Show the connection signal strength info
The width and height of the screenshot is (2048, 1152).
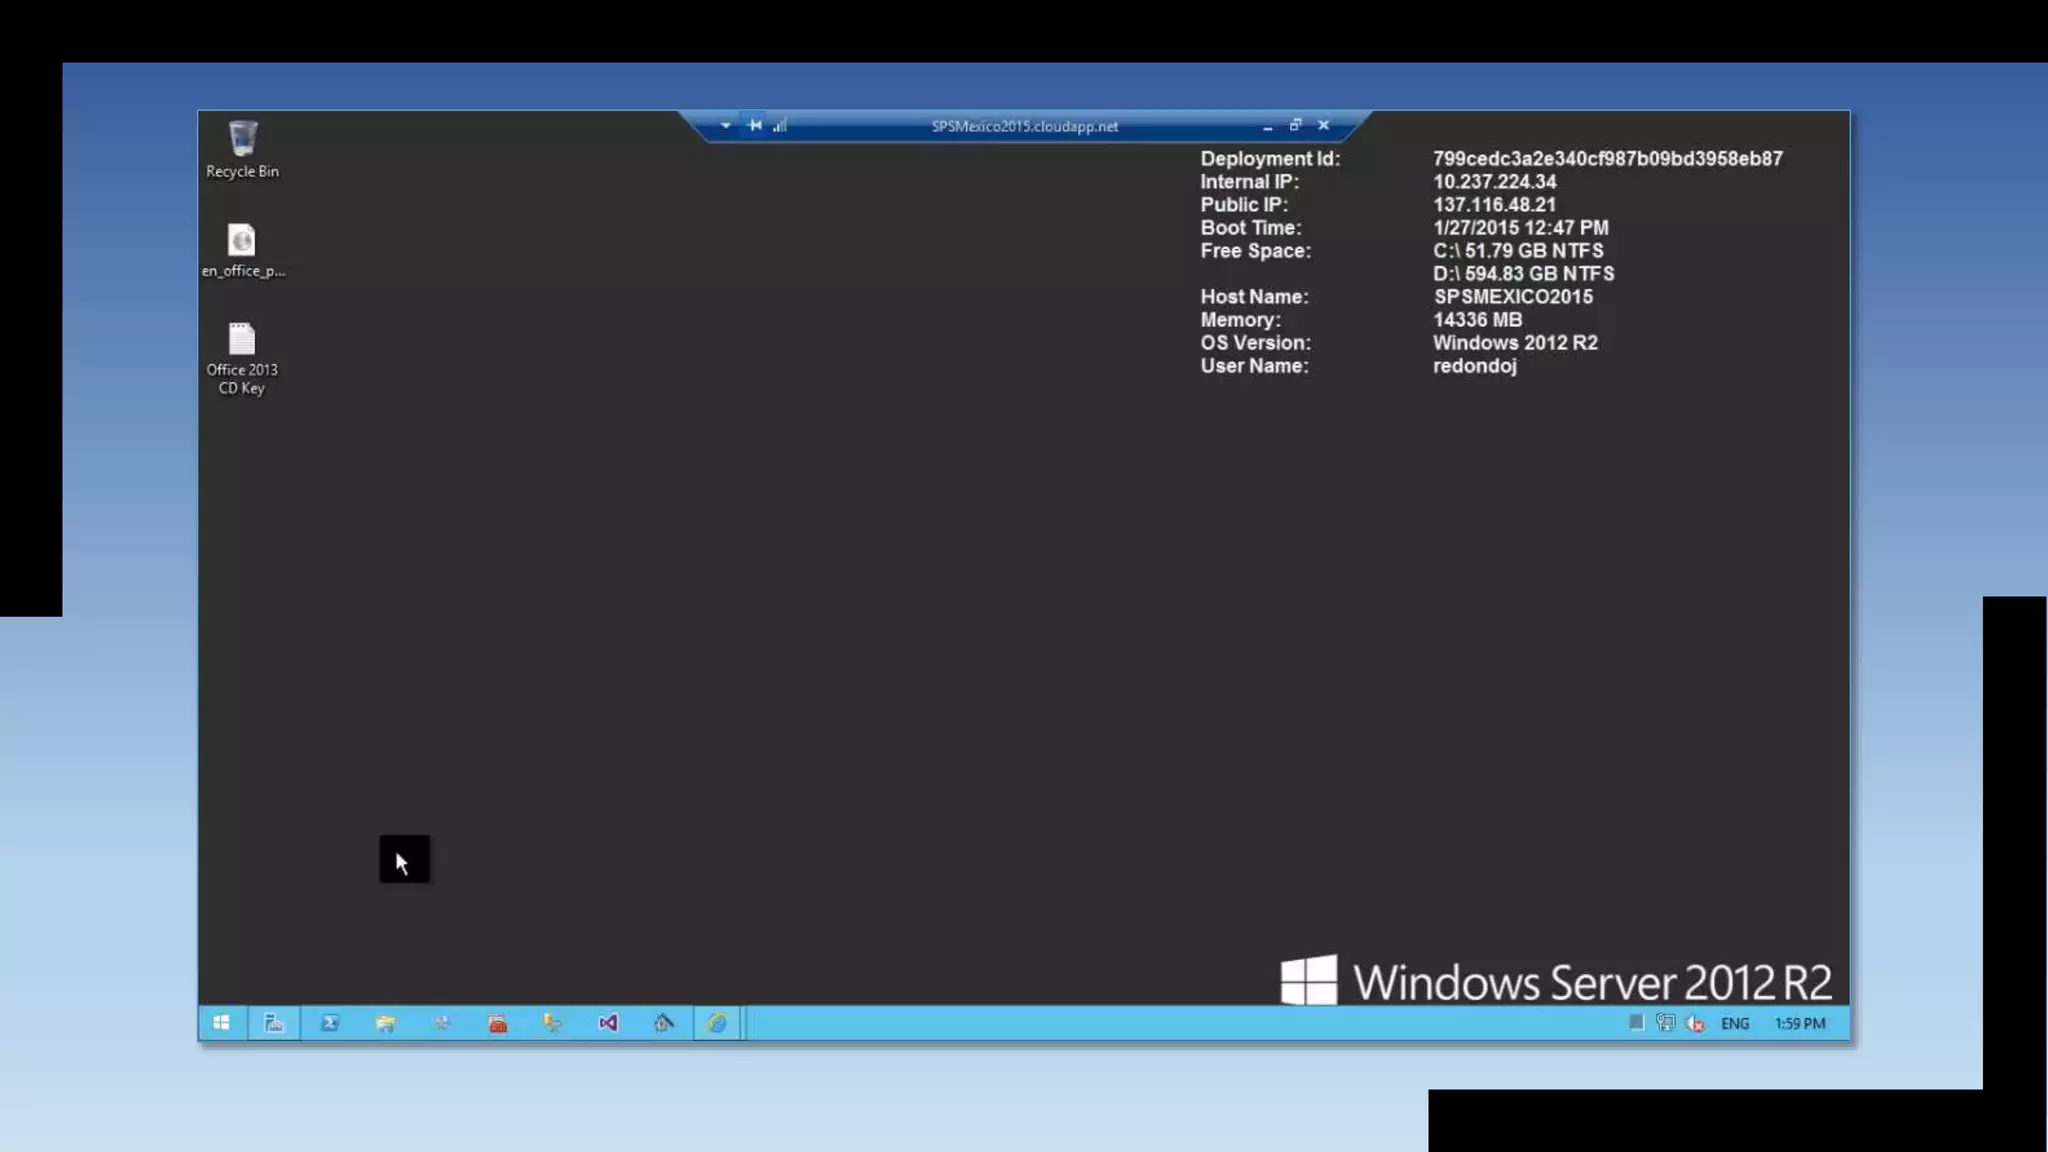(x=780, y=126)
